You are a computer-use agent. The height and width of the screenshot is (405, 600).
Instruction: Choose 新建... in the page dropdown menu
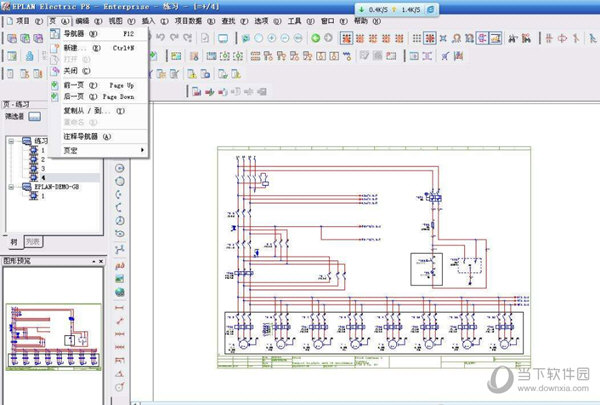99,48
